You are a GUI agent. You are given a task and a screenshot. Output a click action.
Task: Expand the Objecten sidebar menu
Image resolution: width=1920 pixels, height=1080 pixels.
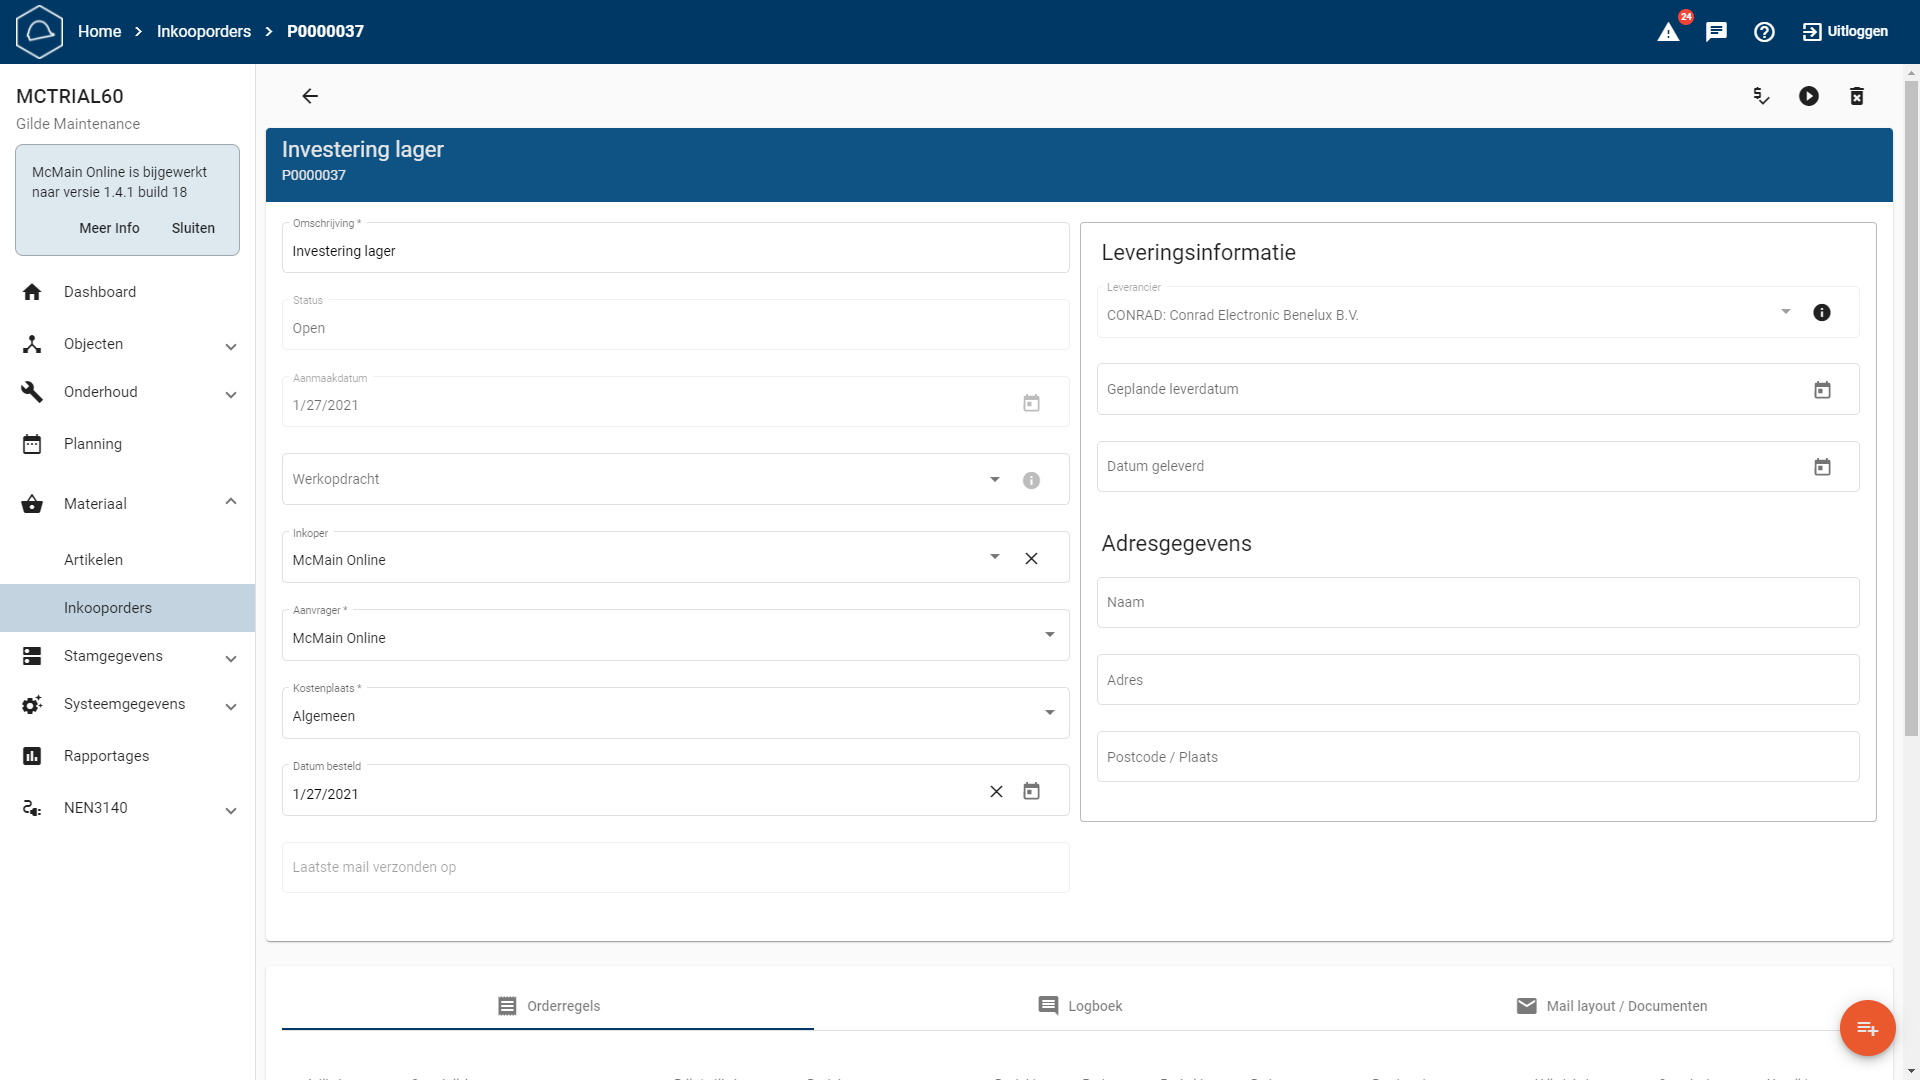coord(231,346)
